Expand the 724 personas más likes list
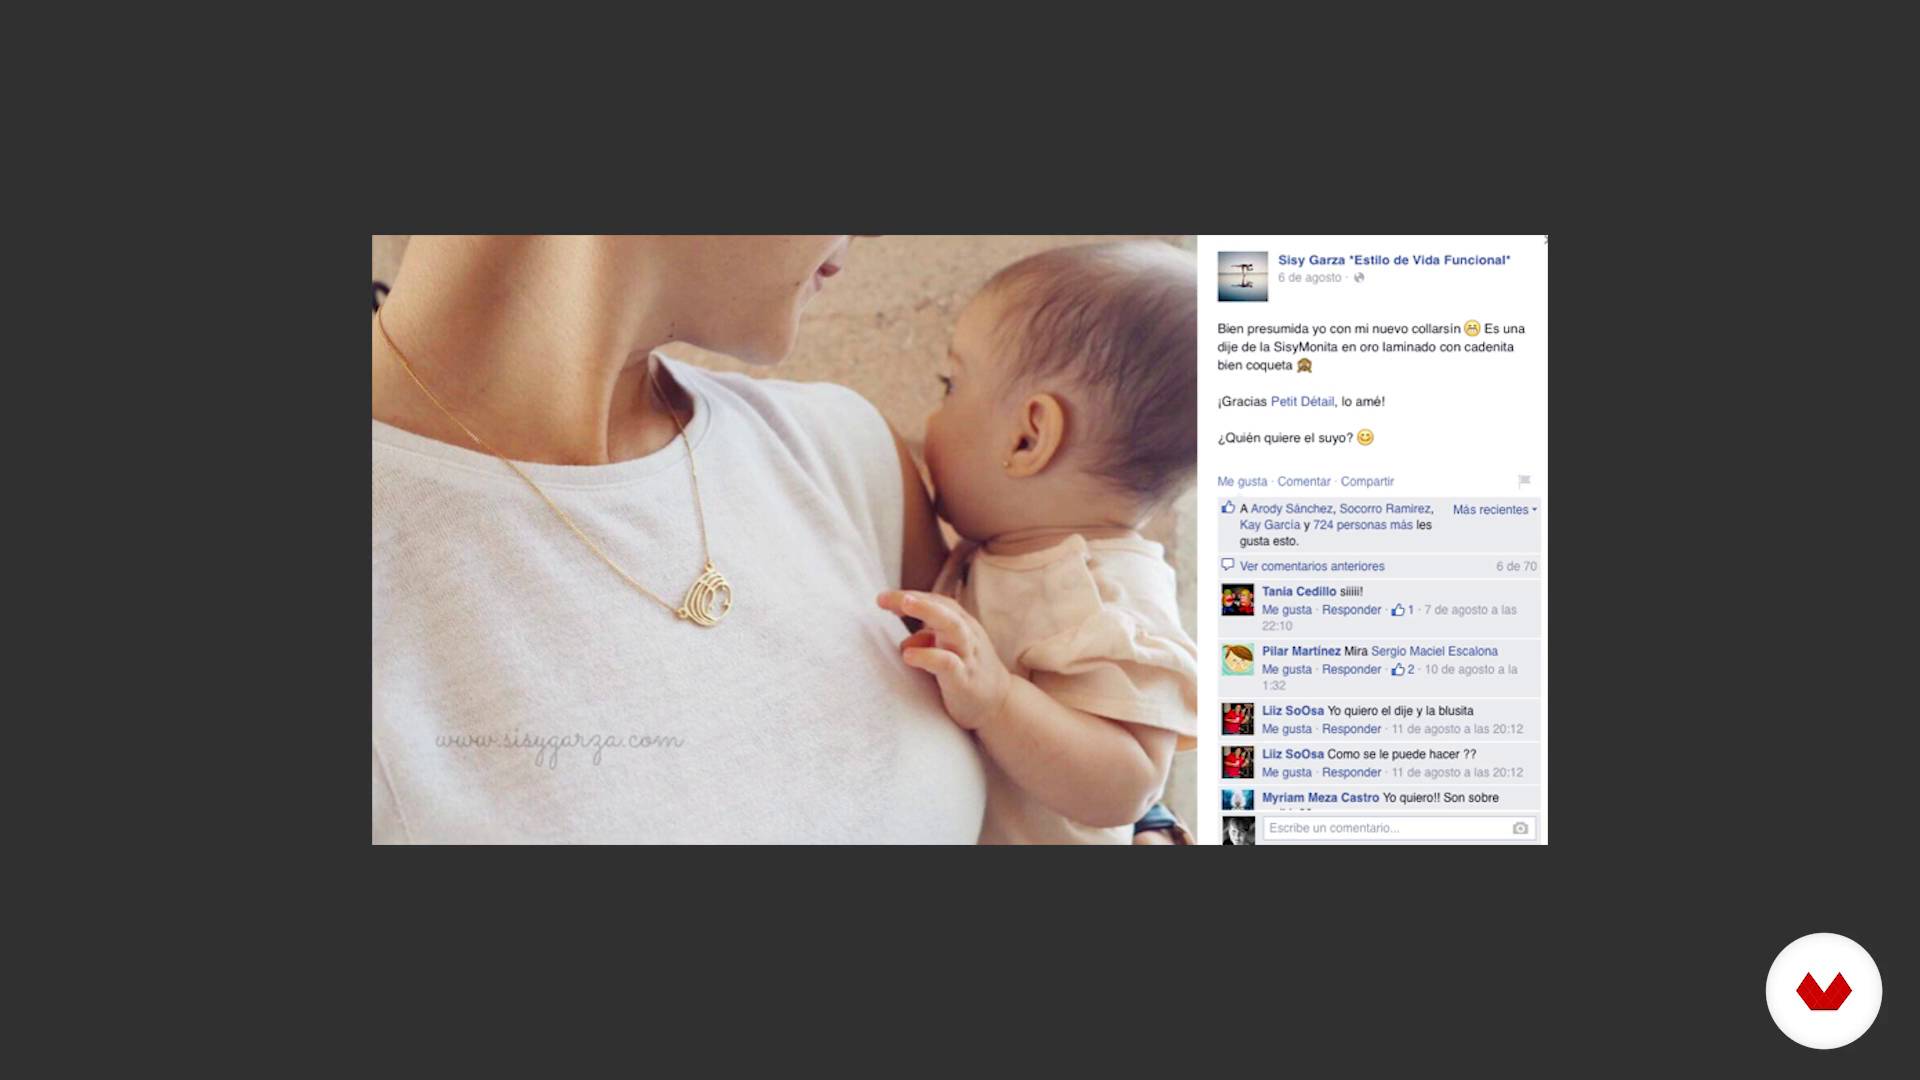1920x1080 pixels. (x=1362, y=525)
